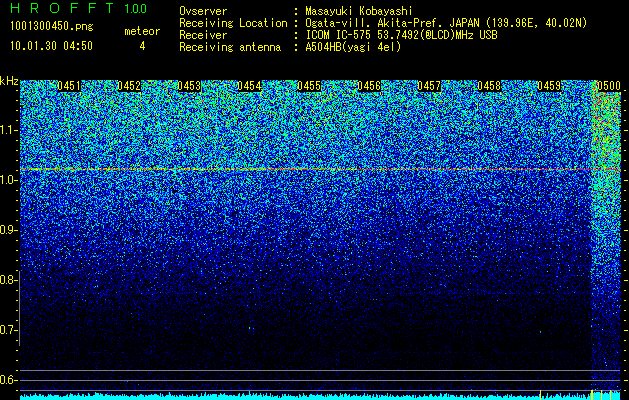This screenshot has width=629, height=400.
Task: Click the 0458 time marker
Action: [489, 86]
